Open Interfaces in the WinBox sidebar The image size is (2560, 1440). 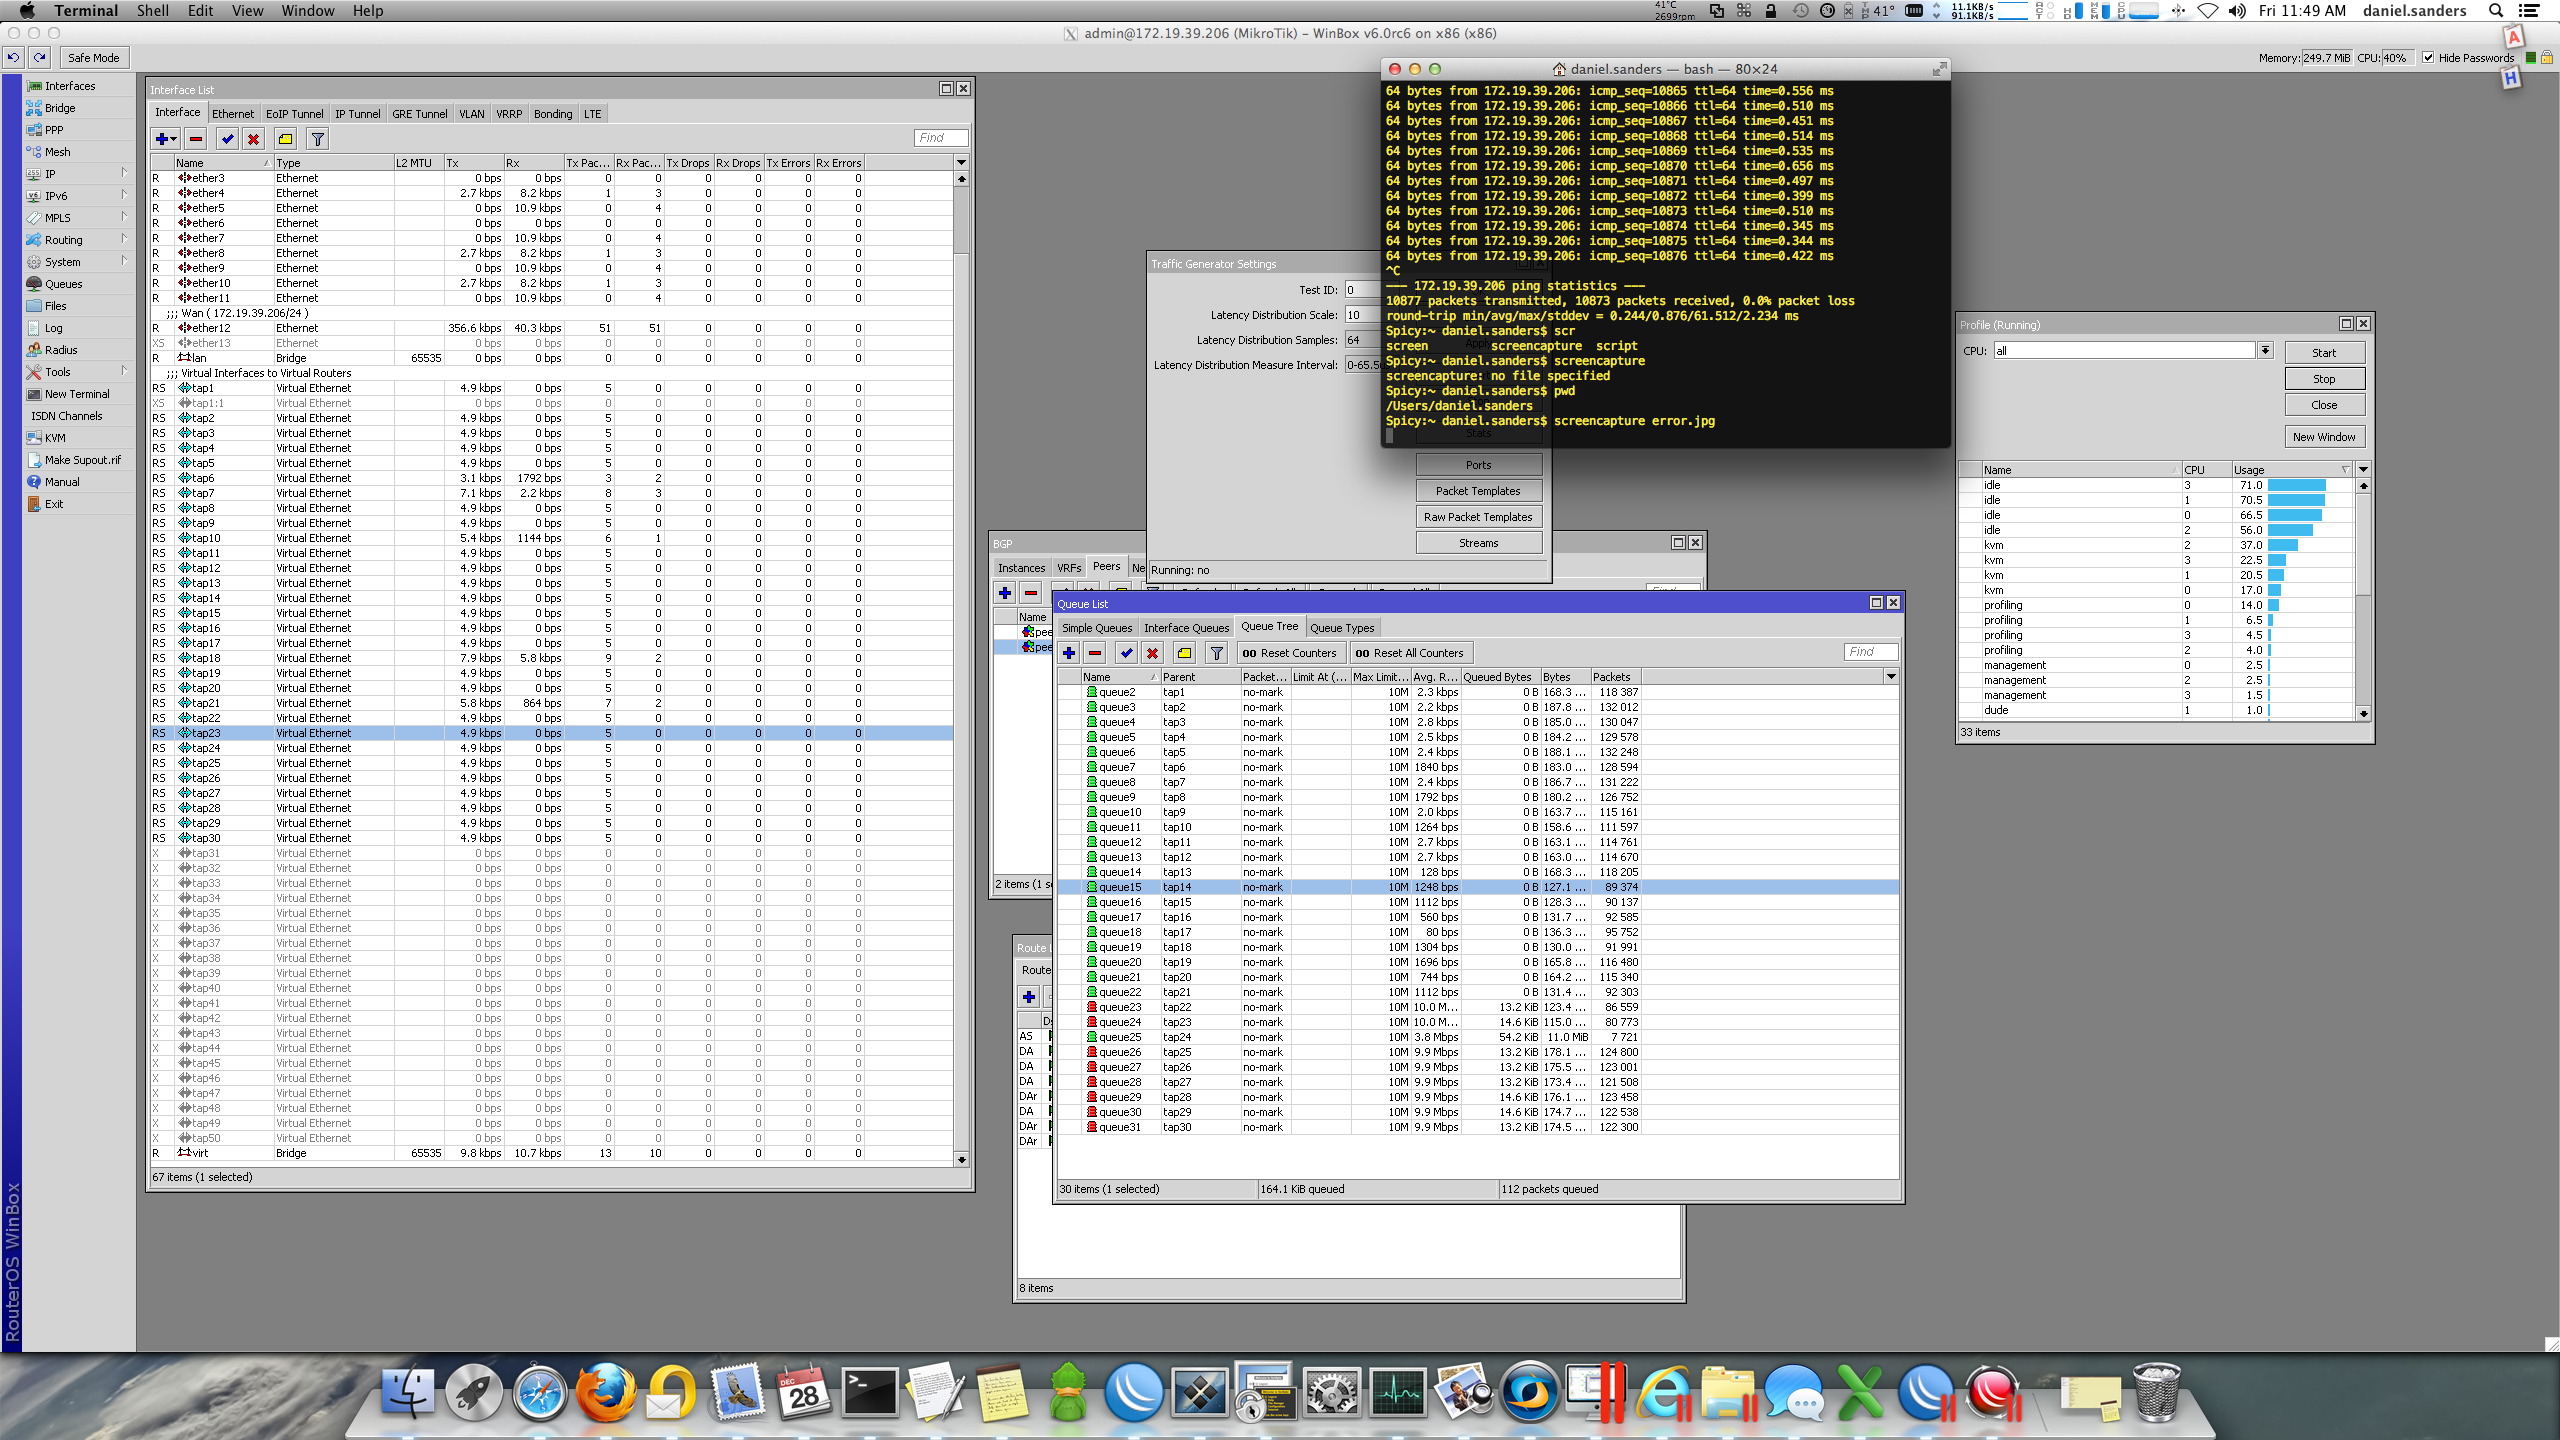click(x=70, y=86)
